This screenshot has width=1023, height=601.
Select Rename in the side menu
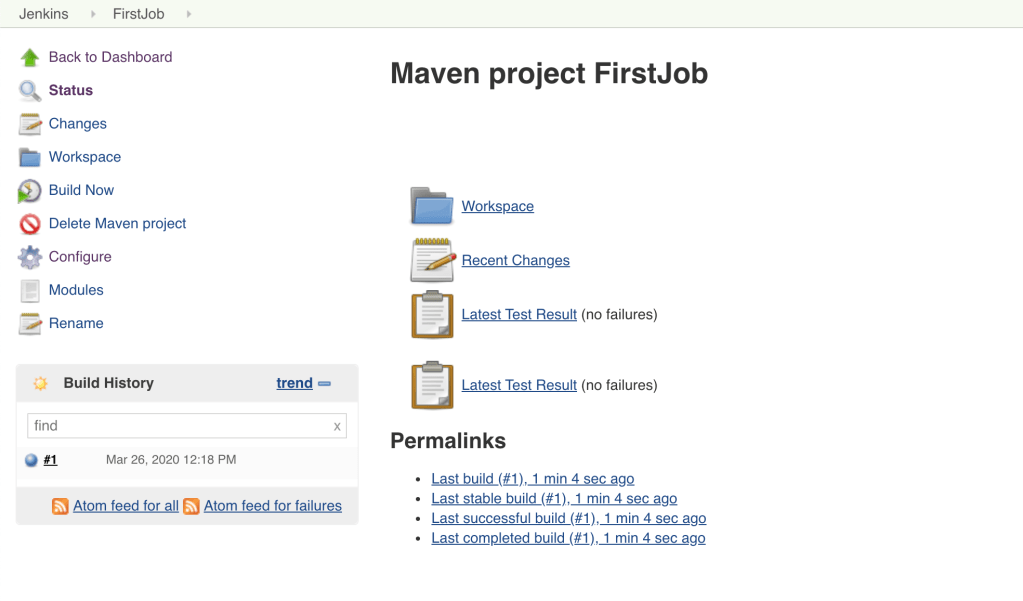[x=76, y=323]
